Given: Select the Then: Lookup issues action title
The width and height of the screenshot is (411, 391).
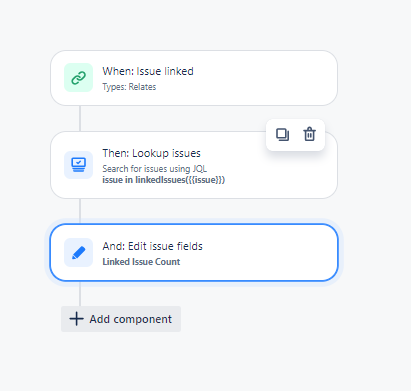Looking at the screenshot, I should point(151,153).
